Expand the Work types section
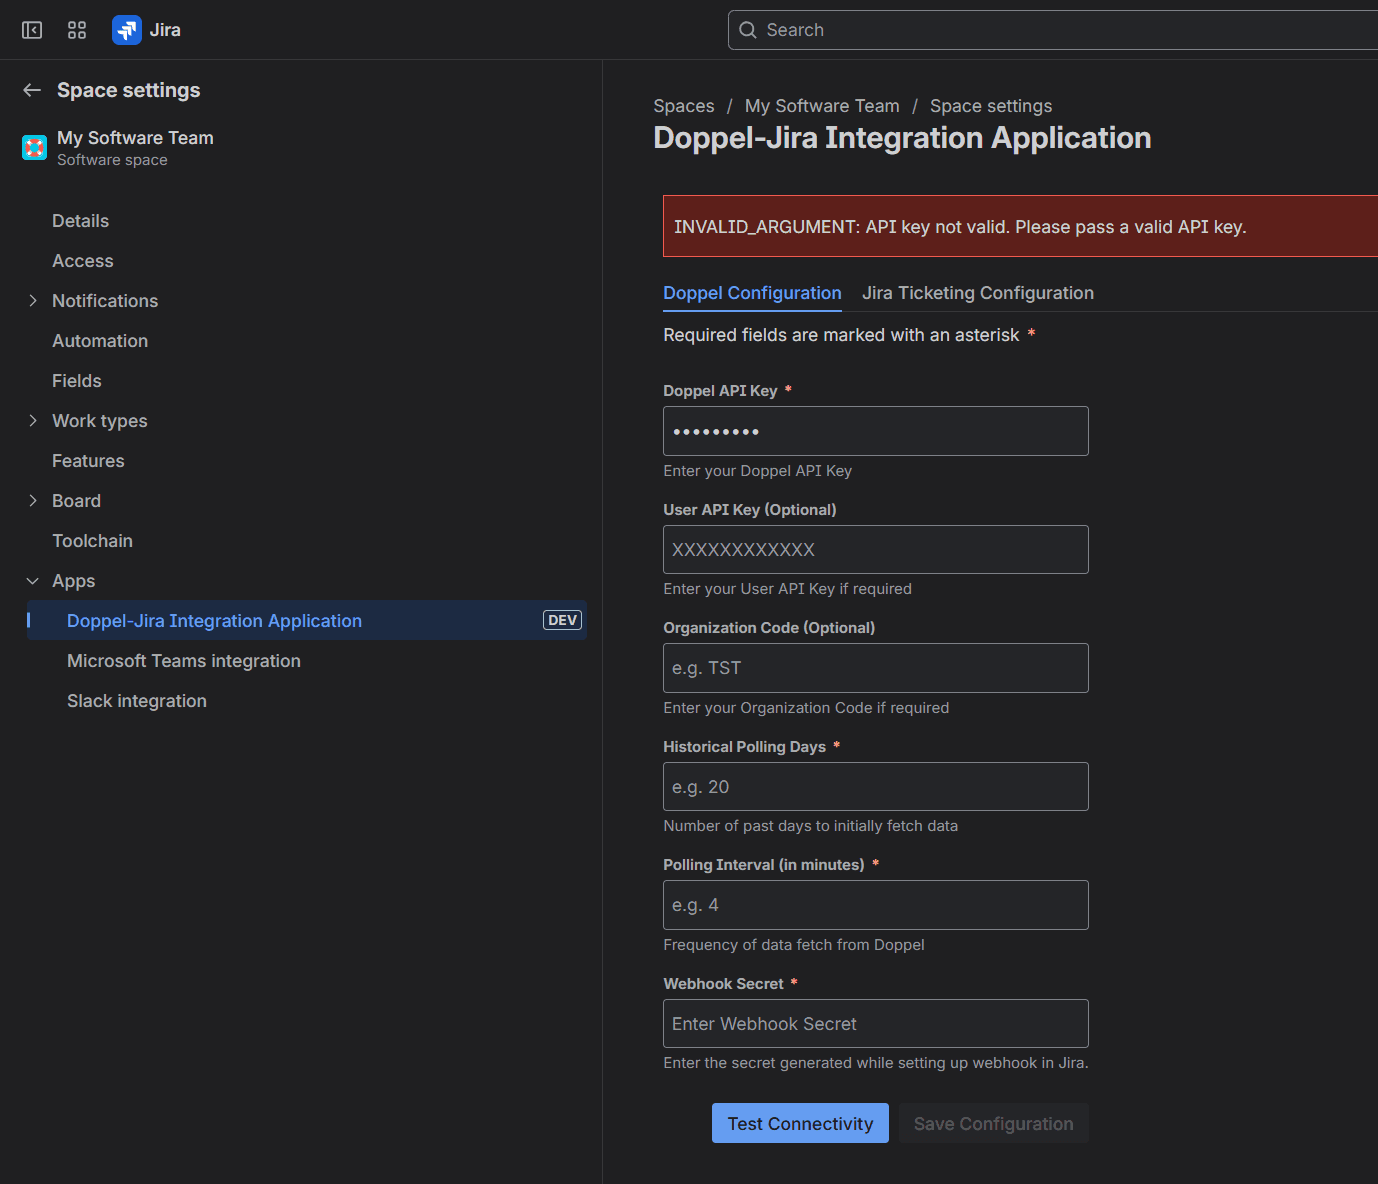This screenshot has height=1184, width=1378. (32, 420)
